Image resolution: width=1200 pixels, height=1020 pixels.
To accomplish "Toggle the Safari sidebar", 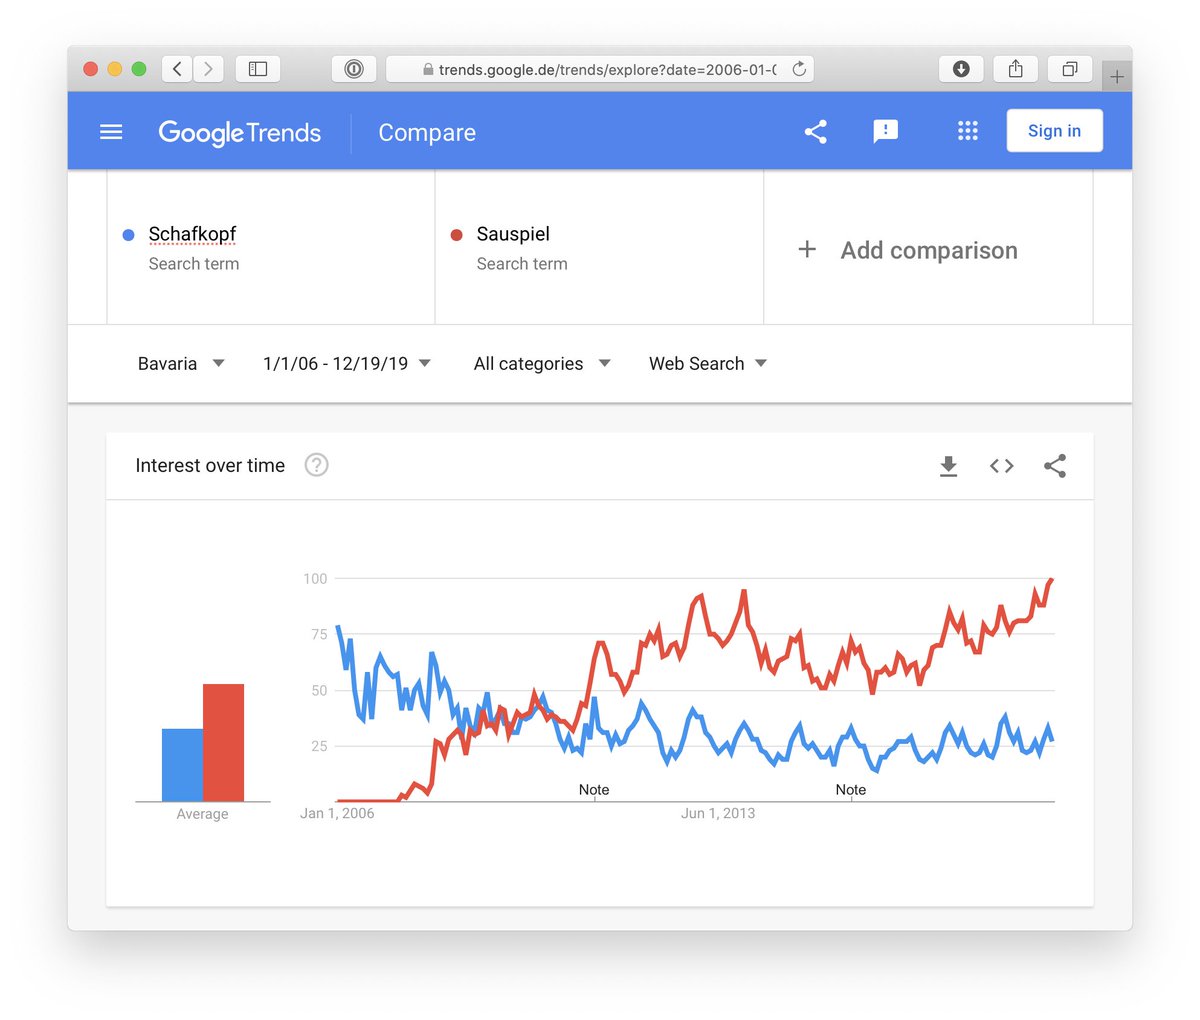I will pyautogui.click(x=258, y=69).
